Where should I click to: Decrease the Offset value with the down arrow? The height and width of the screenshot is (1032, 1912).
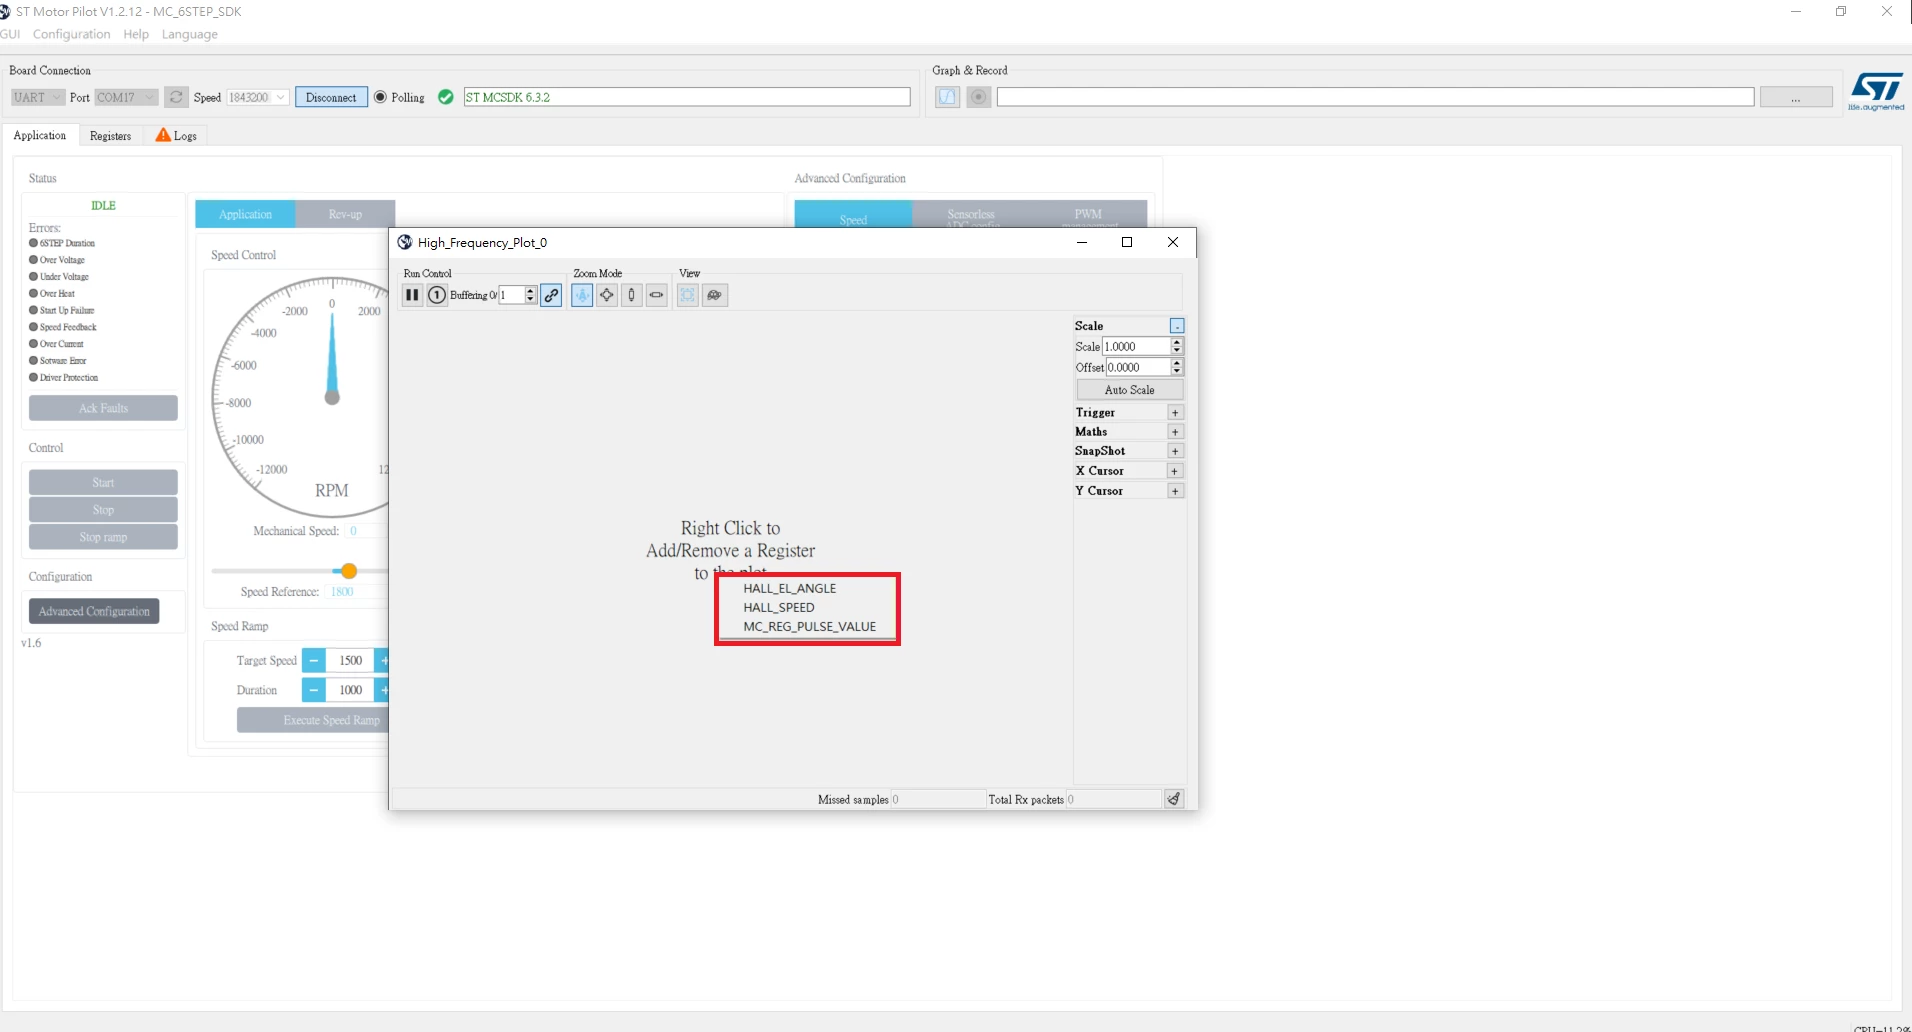coord(1177,372)
